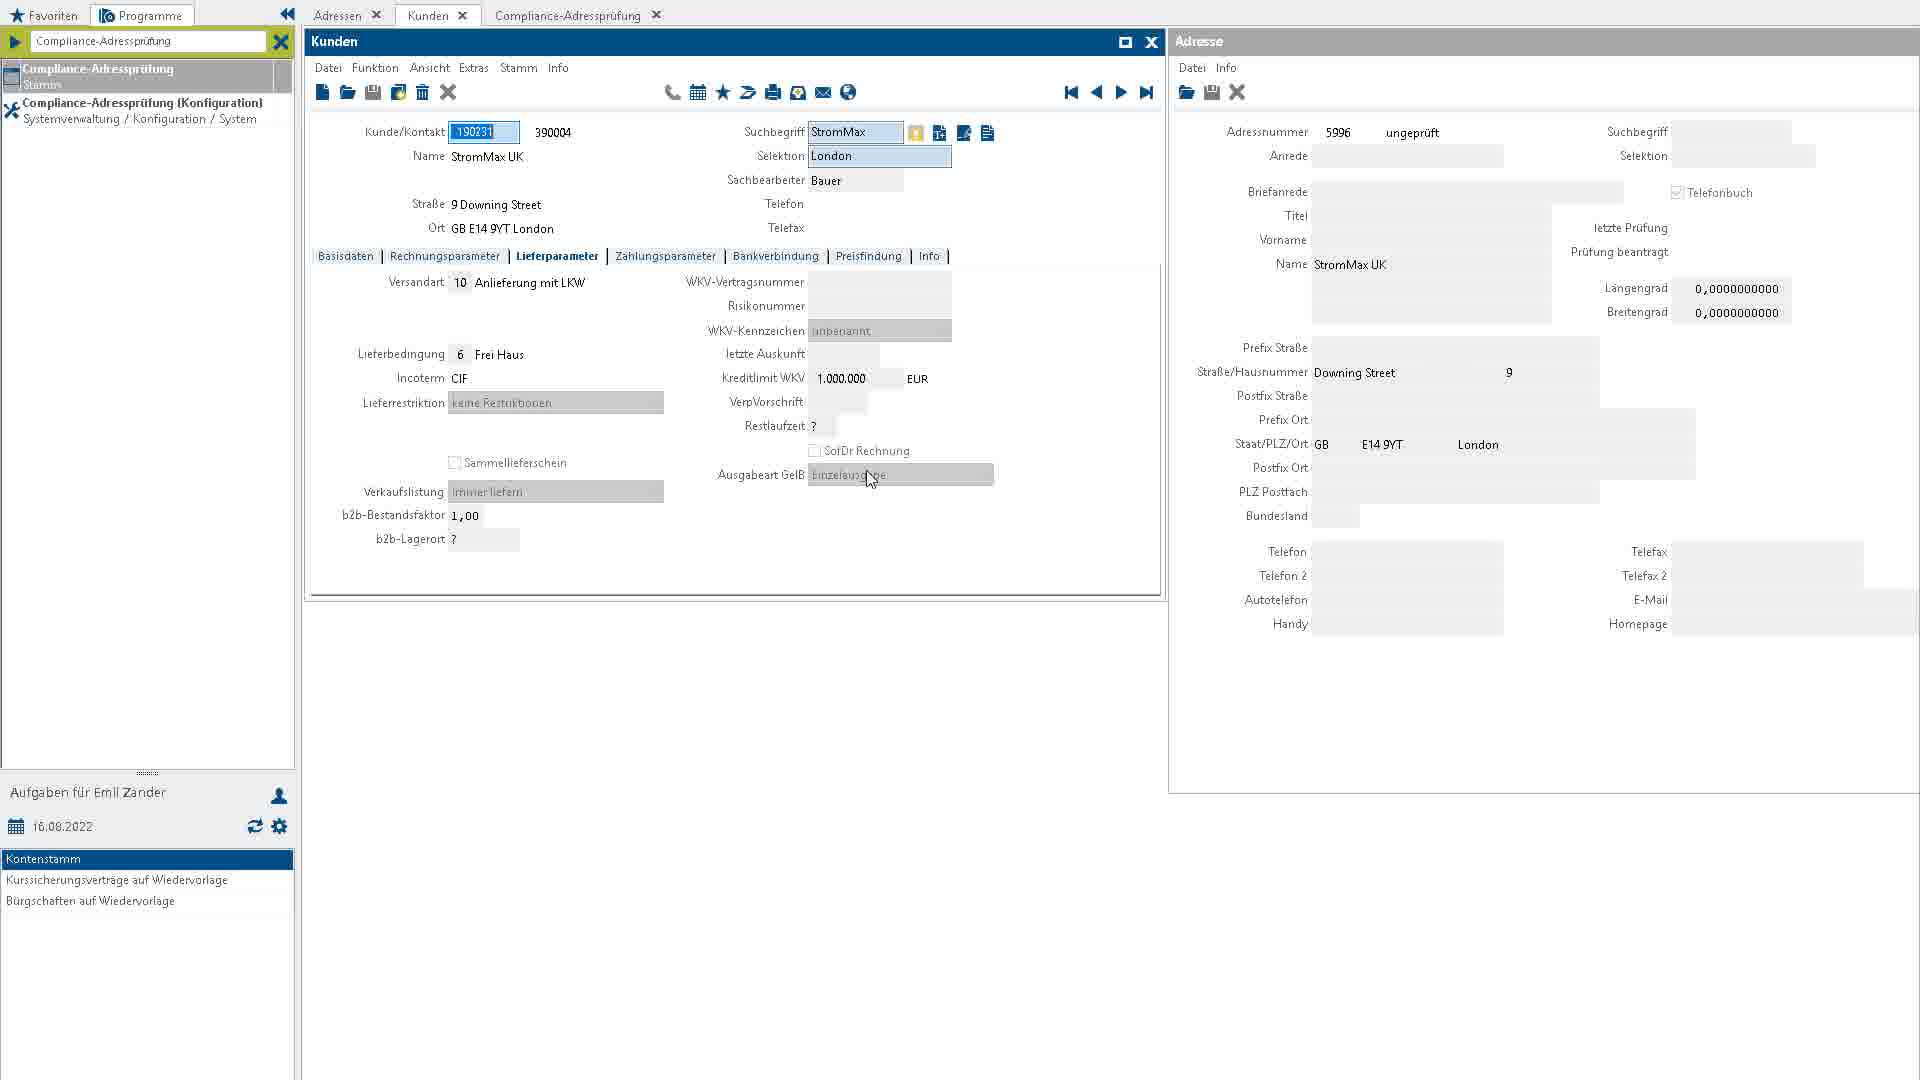The width and height of the screenshot is (1920, 1080).
Task: Click the Kunde/Kontakt number field
Action: point(484,132)
